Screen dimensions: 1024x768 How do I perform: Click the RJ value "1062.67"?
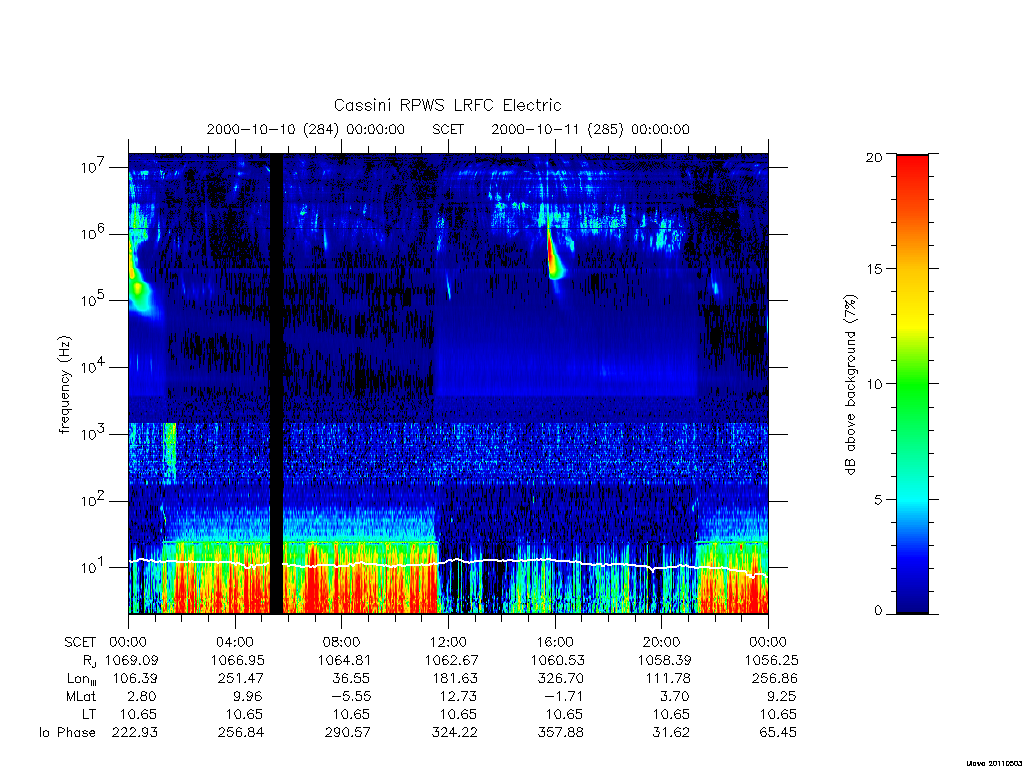[451, 660]
